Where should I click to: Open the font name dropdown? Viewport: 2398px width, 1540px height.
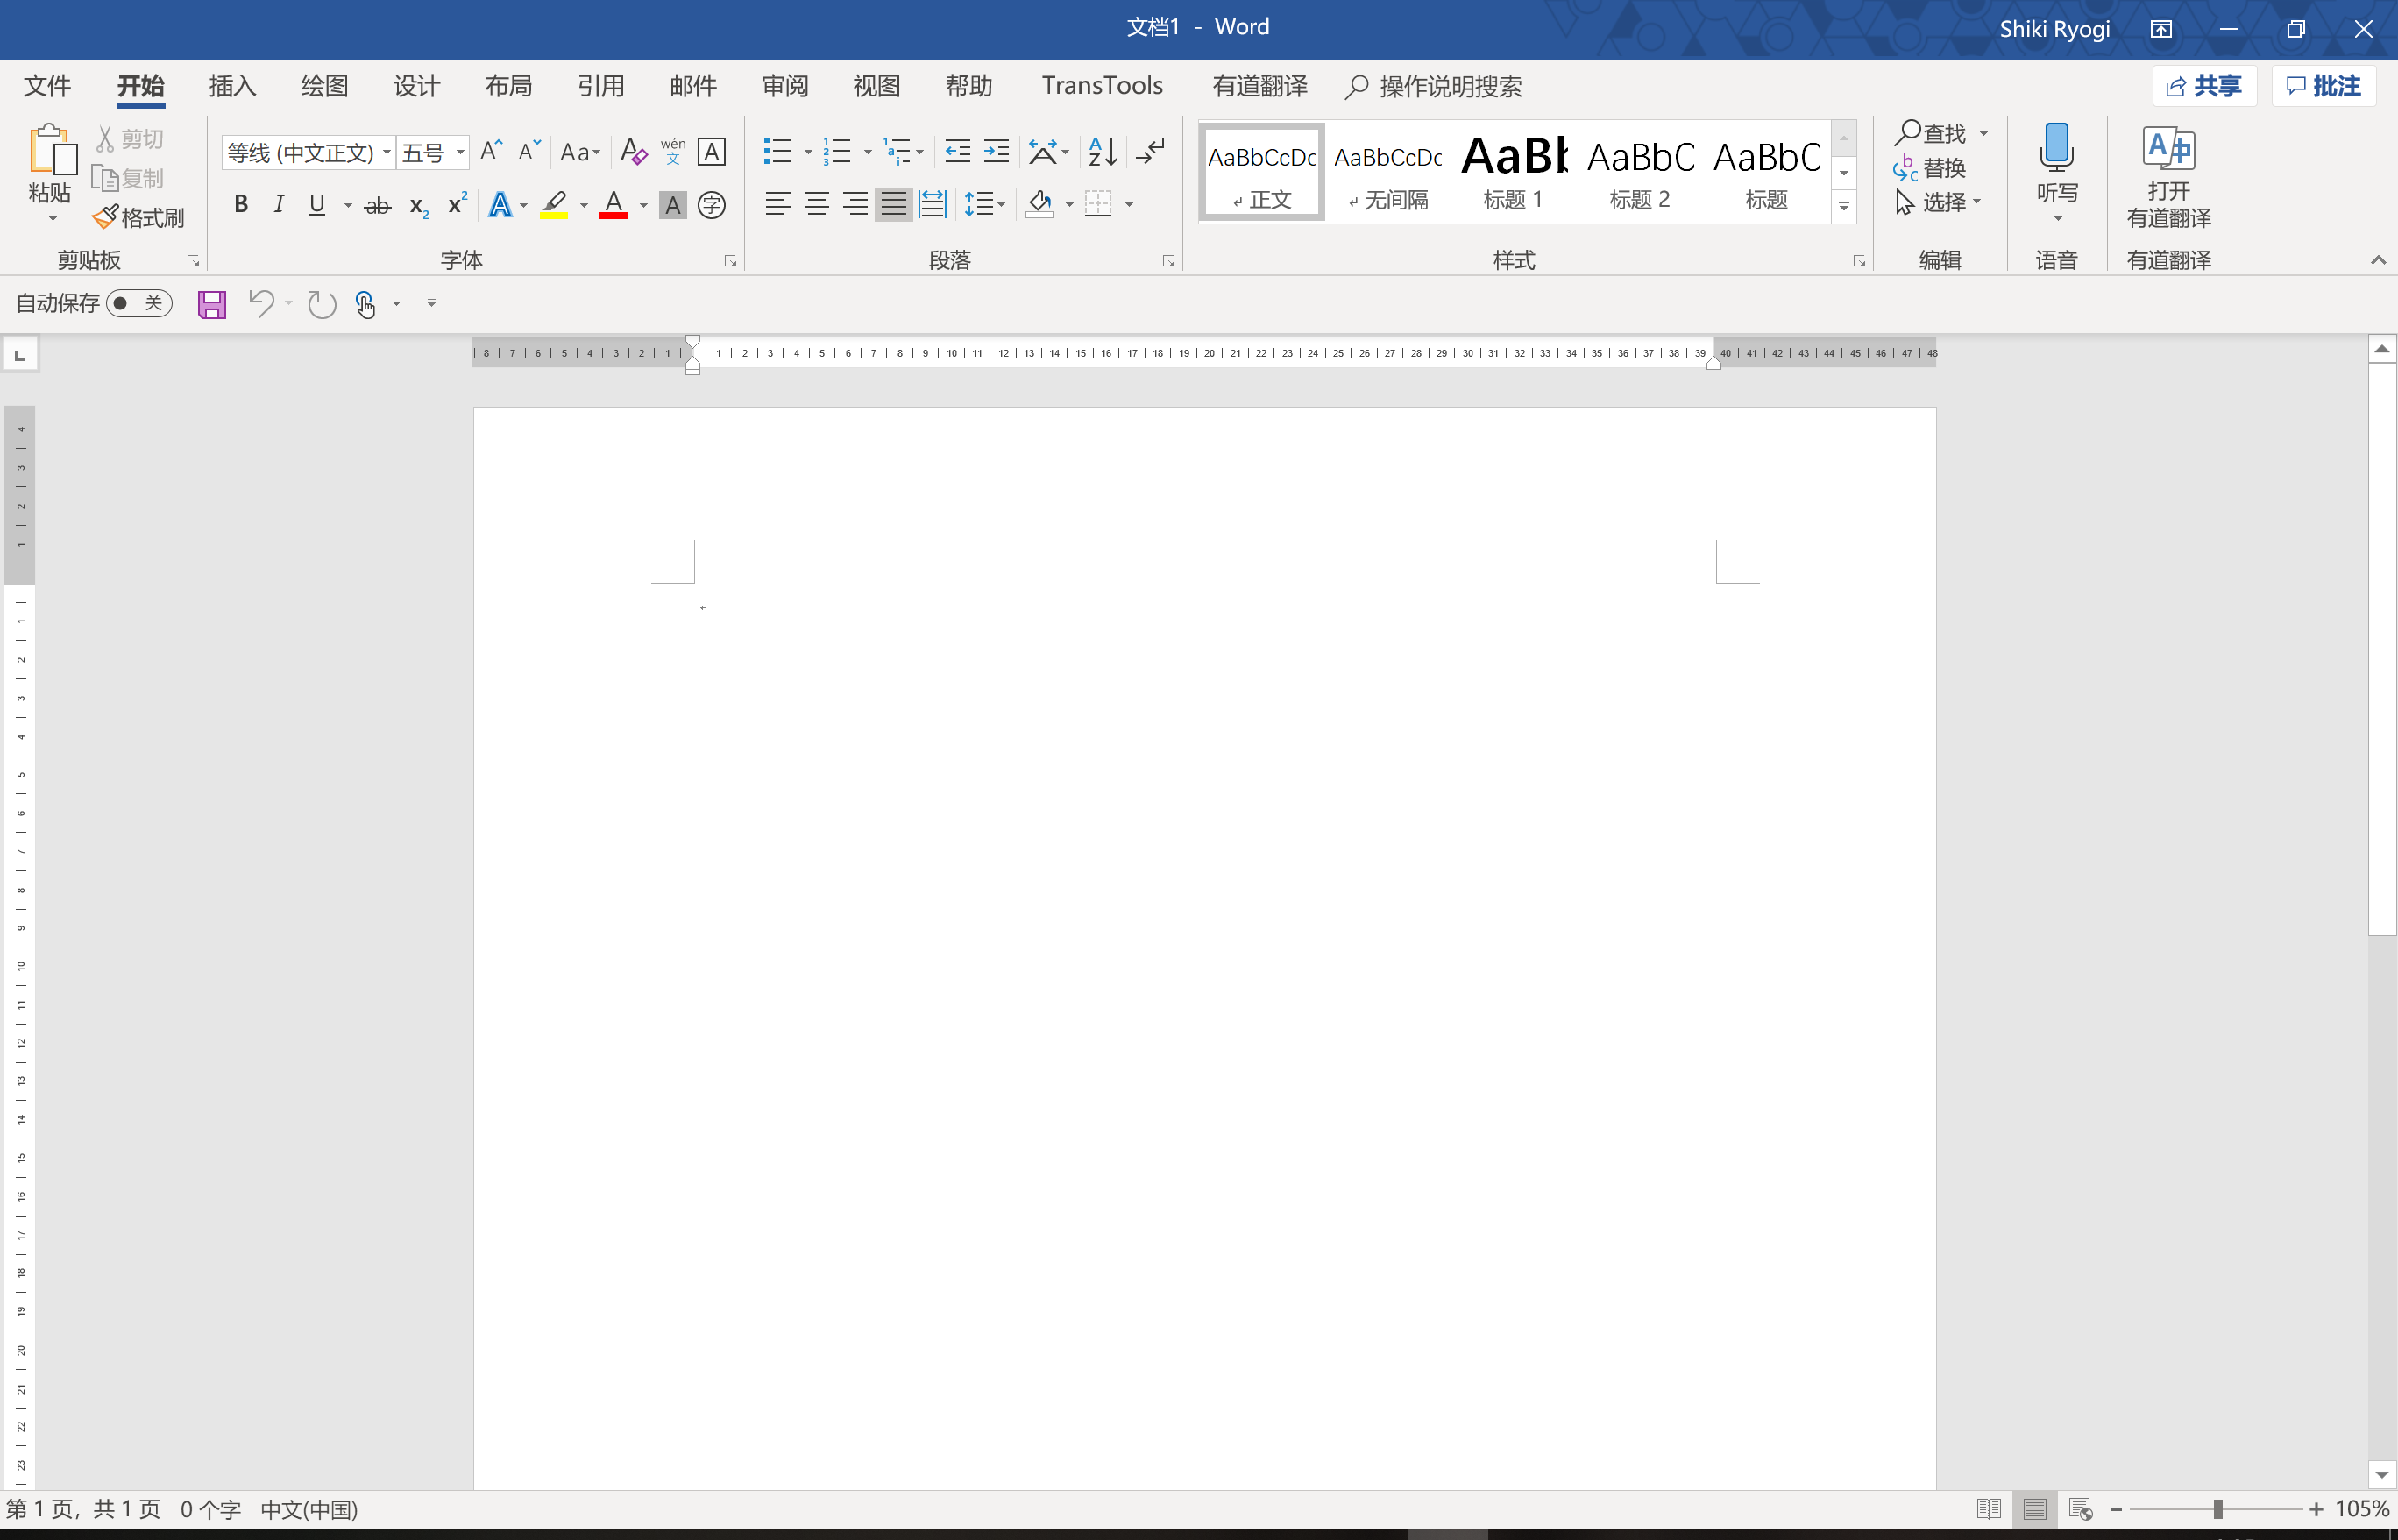tap(387, 153)
